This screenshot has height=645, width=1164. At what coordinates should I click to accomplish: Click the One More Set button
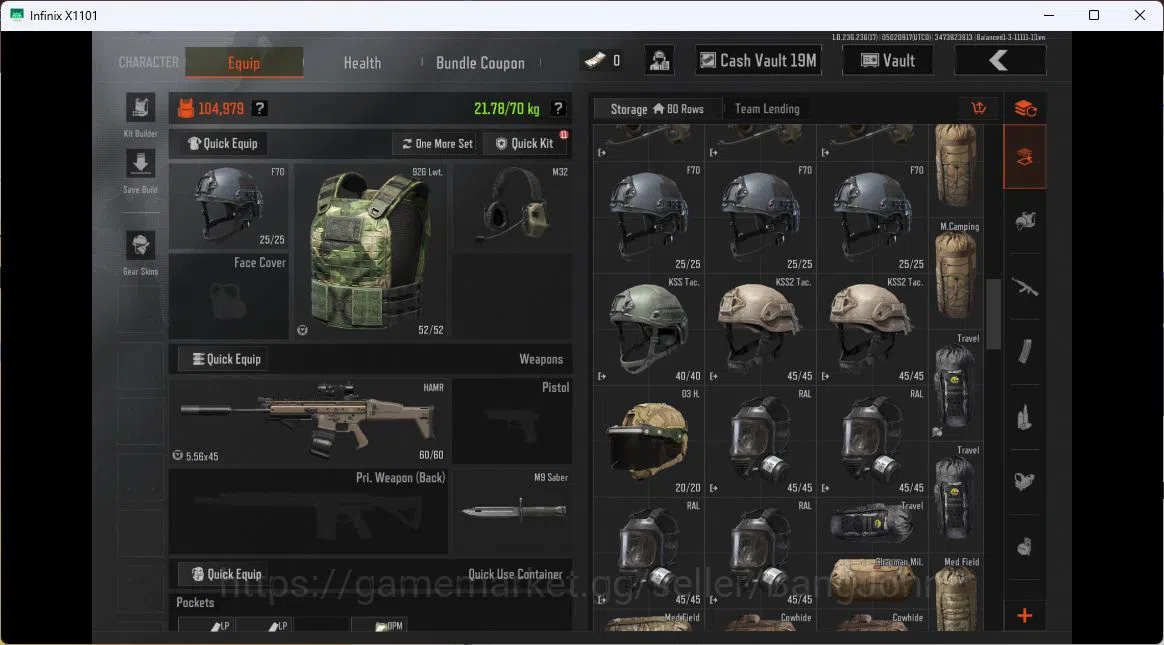click(x=437, y=143)
